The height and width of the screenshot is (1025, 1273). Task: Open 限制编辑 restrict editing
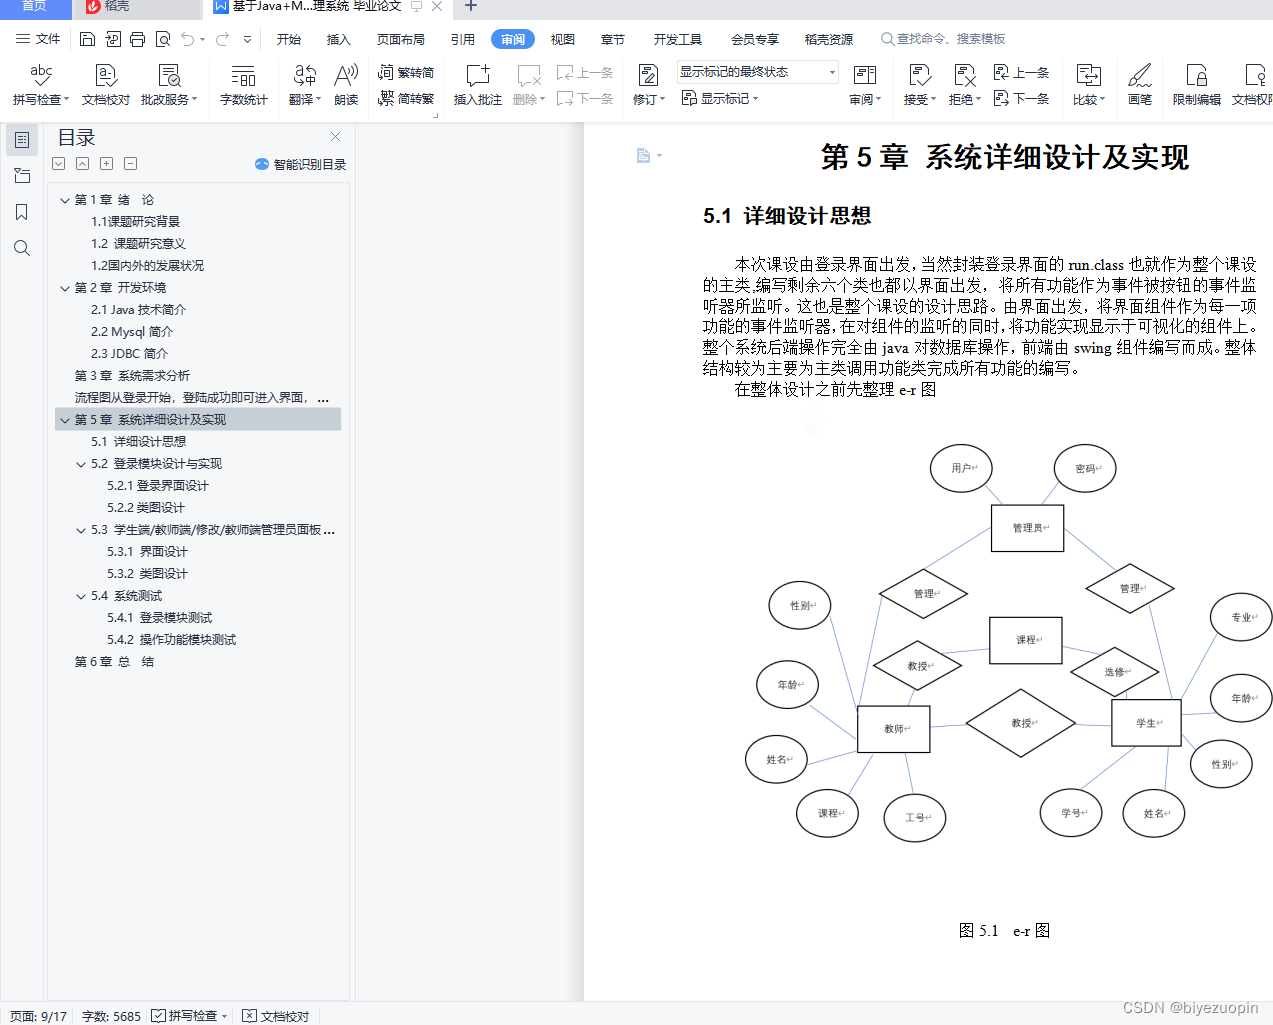[1196, 85]
